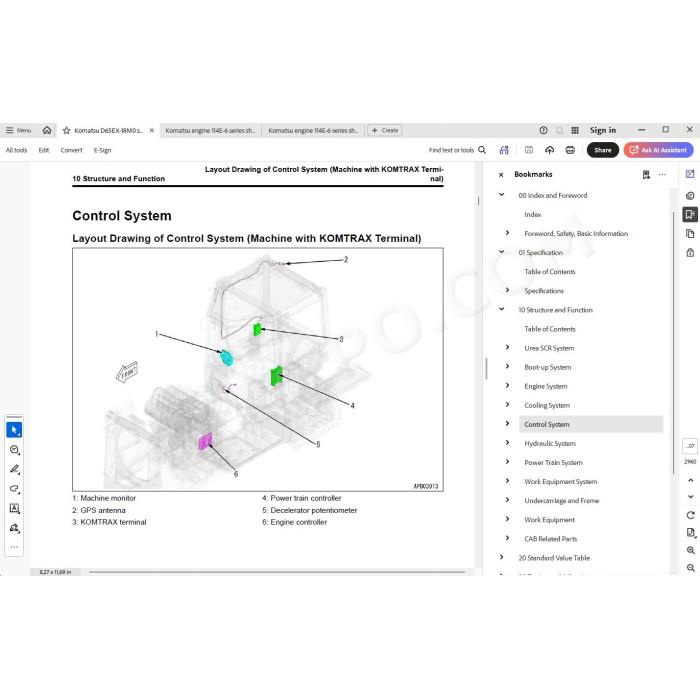
Task: Open the home icon
Action: click(x=47, y=130)
